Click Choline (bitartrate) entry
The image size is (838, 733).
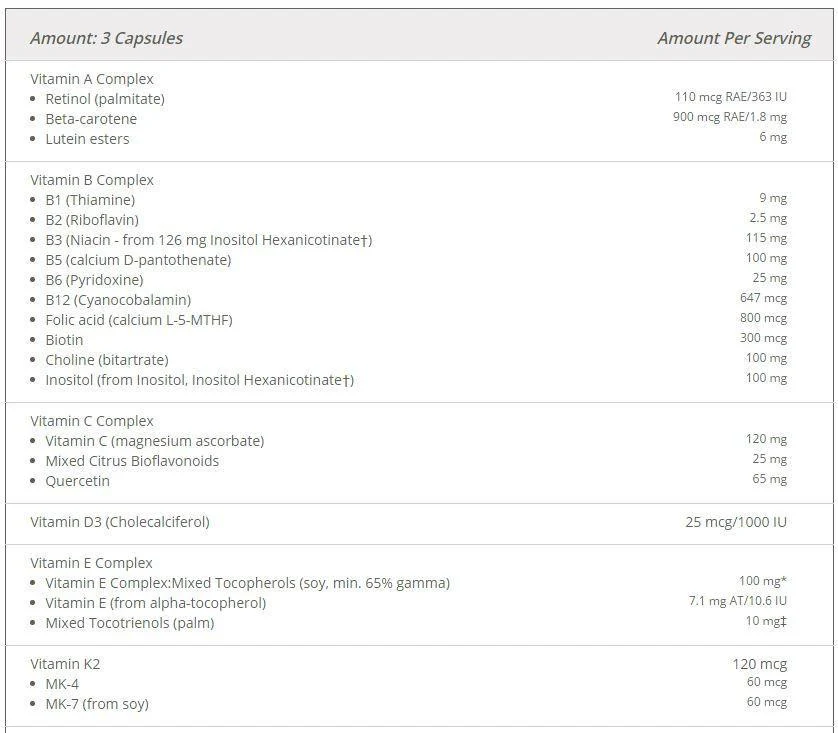pos(107,360)
